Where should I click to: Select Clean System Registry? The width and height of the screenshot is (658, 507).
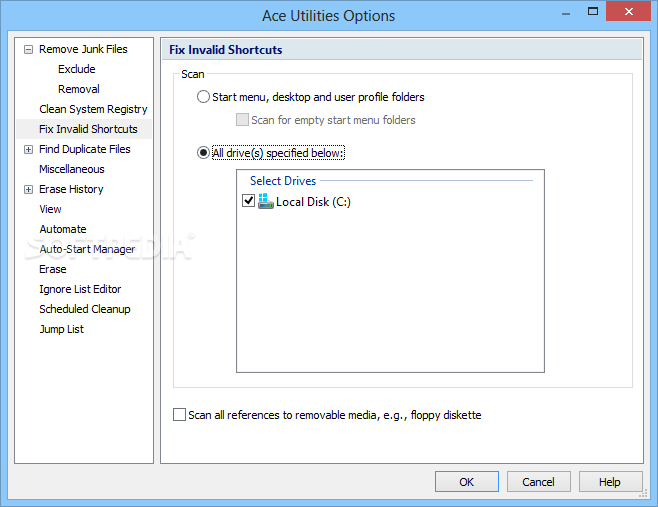pos(93,109)
